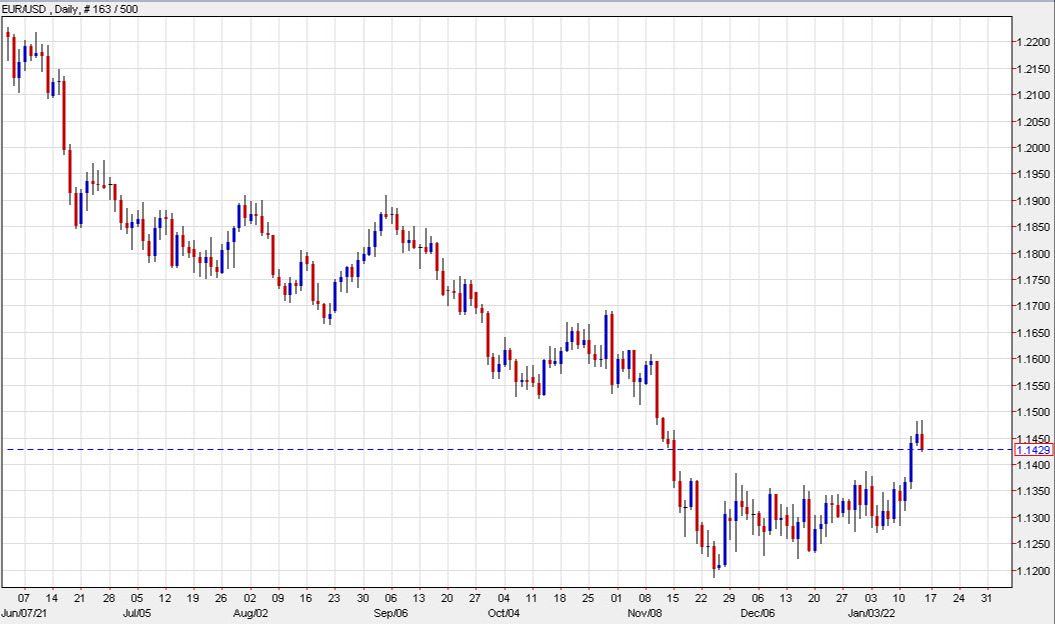Click the 1.2200 price axis label
Image resolution: width=1055 pixels, height=624 pixels.
coord(1033,42)
